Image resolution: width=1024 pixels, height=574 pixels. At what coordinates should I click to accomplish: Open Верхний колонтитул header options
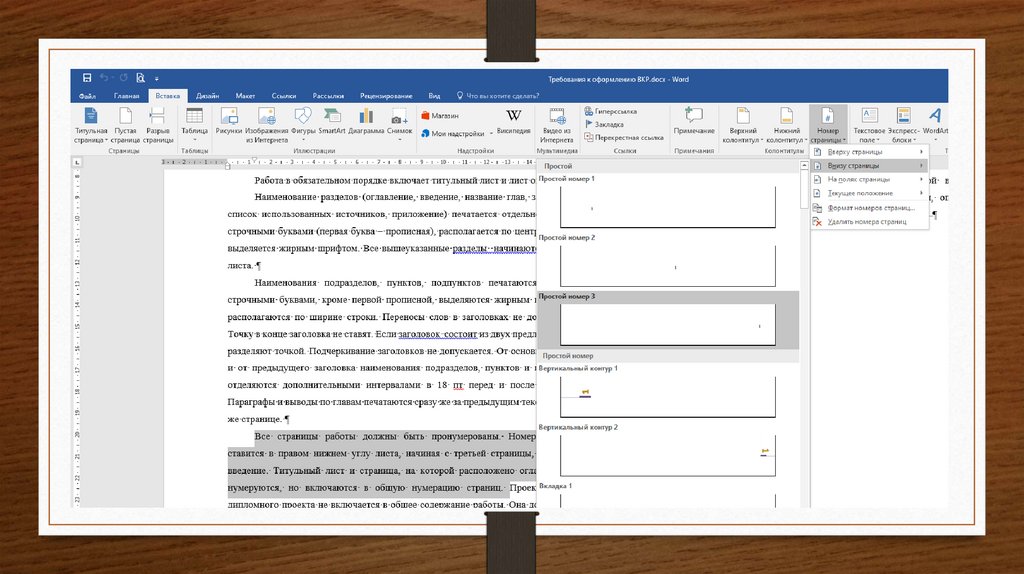coord(743,125)
